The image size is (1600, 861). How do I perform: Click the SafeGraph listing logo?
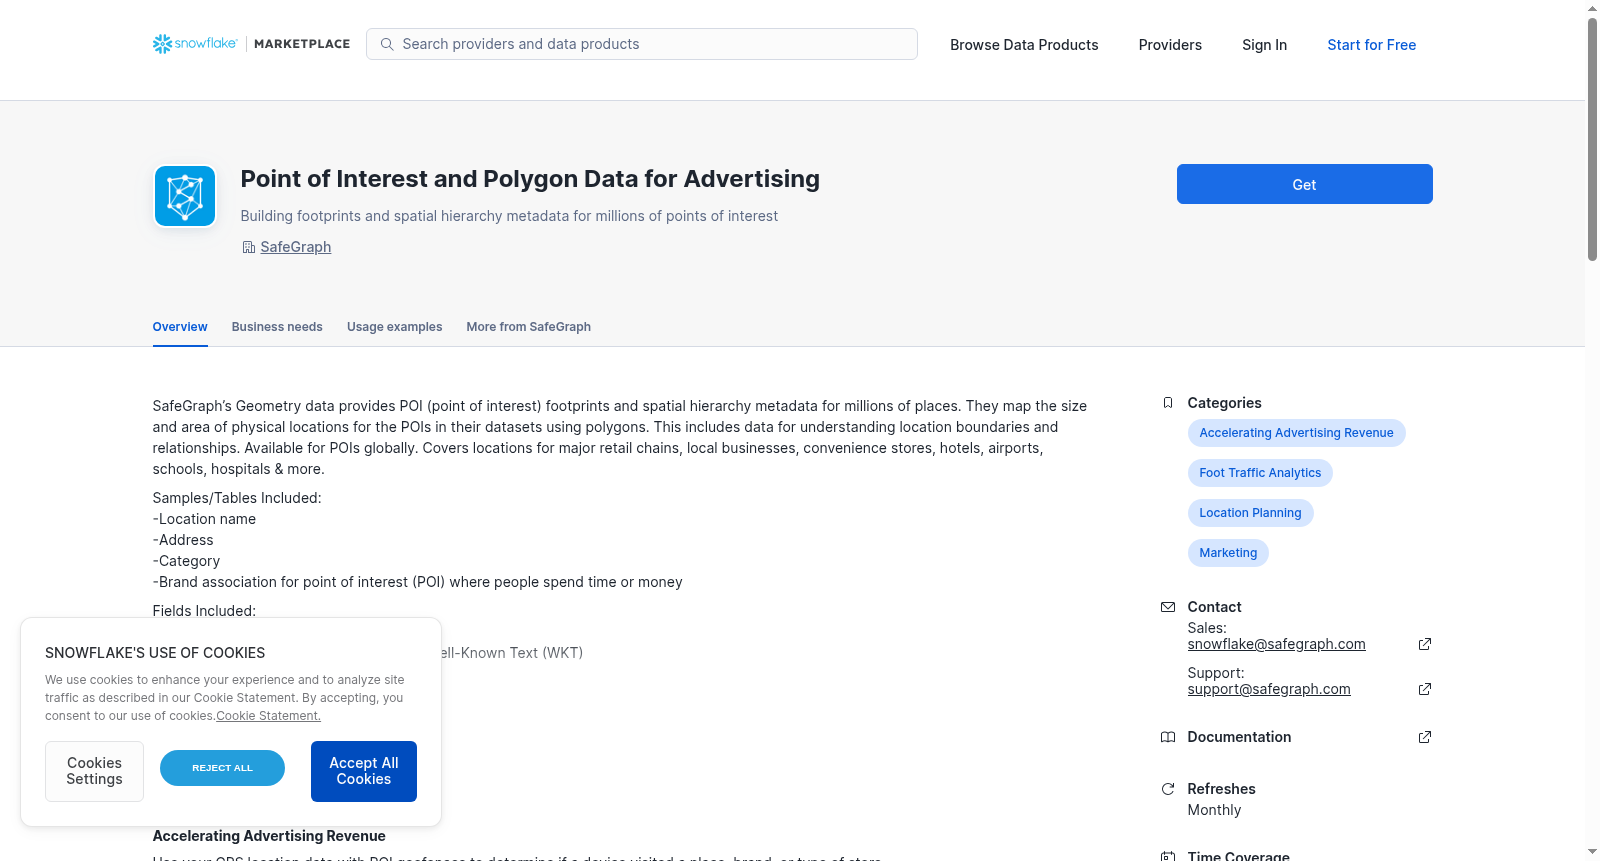click(x=185, y=196)
